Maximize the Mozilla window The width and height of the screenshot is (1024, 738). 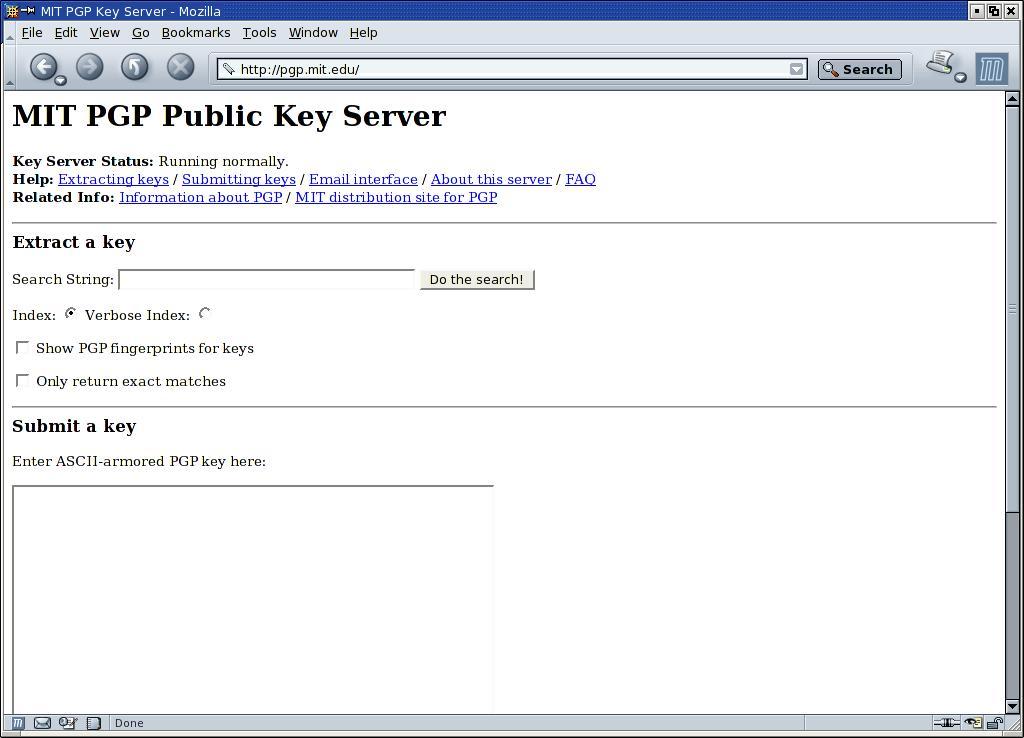993,11
